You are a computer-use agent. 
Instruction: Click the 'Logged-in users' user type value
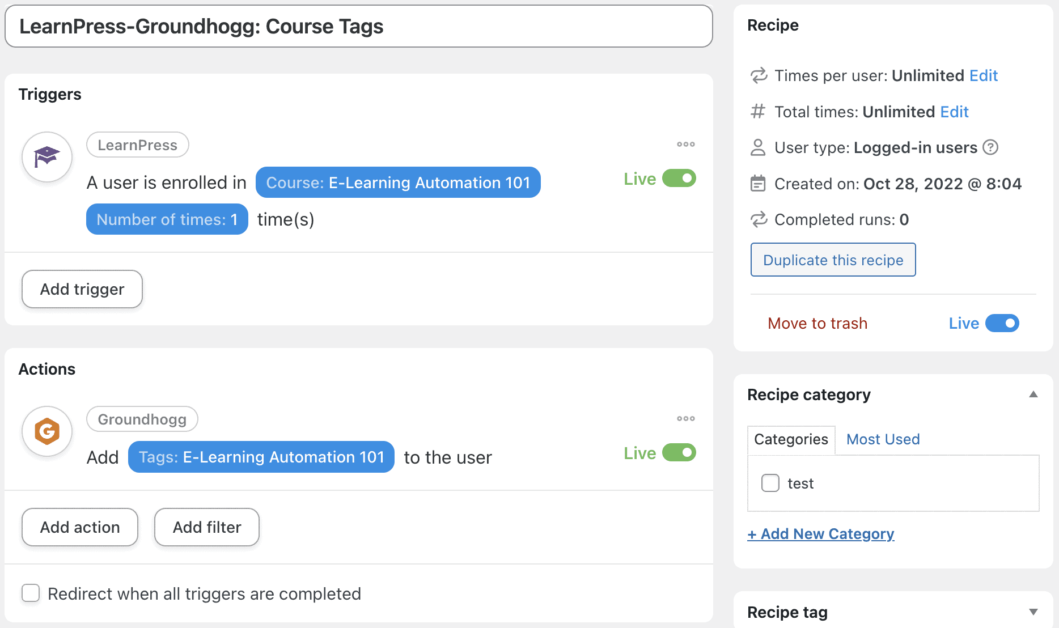(915, 147)
